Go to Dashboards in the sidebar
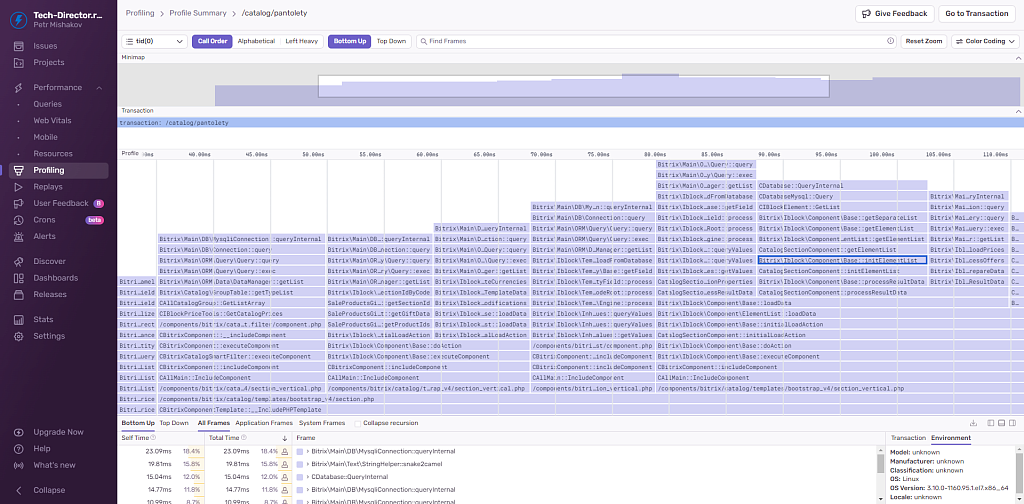Viewport: 1024px width, 504px height. (55, 278)
